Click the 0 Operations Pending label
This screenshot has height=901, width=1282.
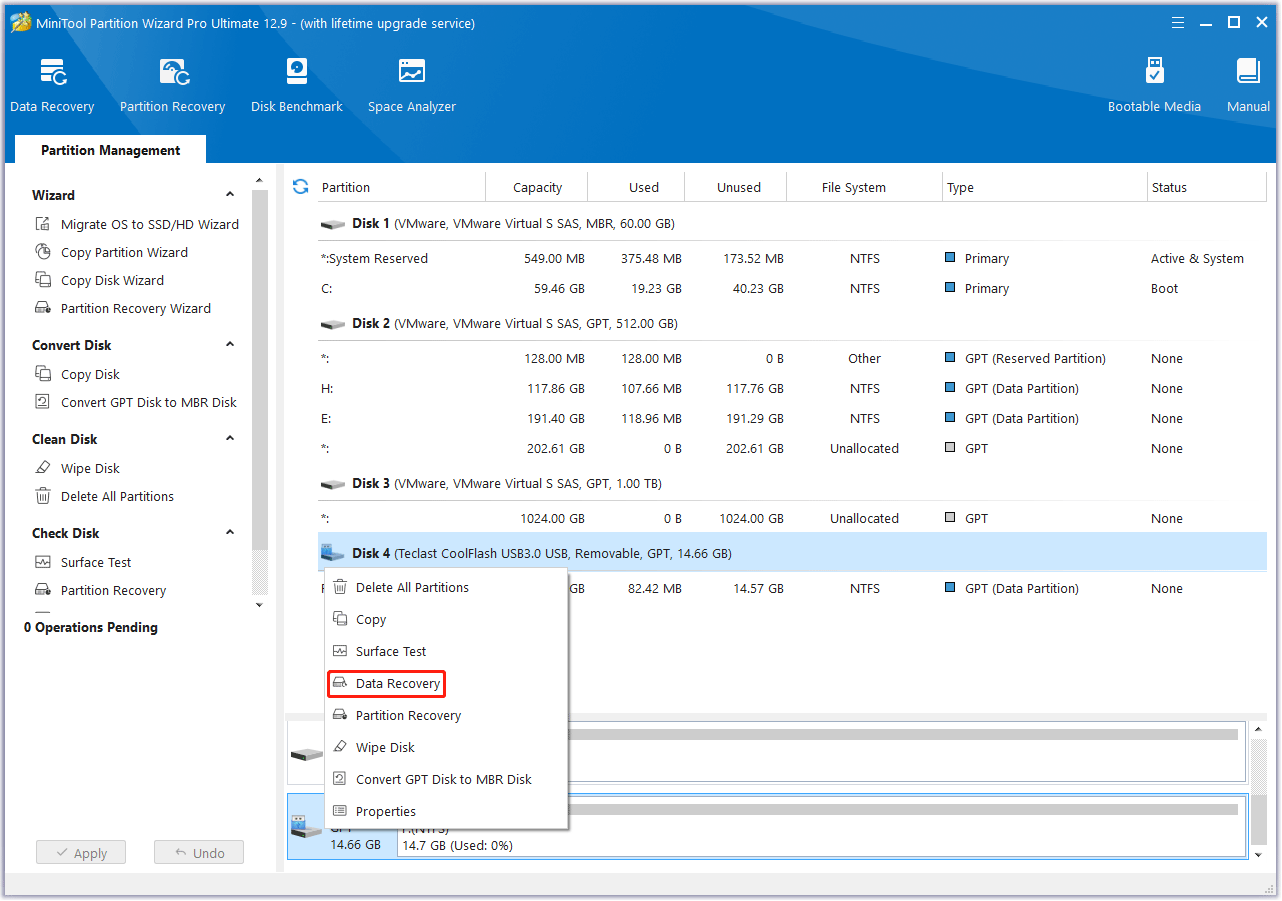pyautogui.click(x=91, y=627)
